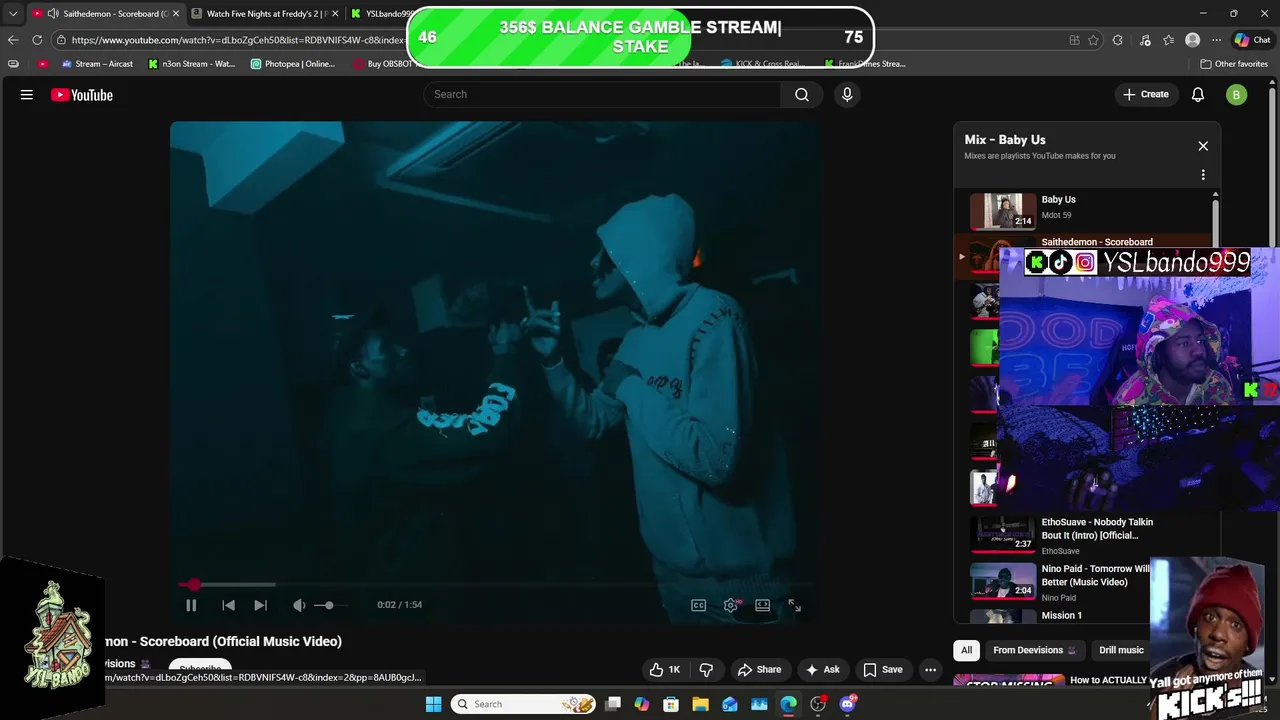Select the From Deevisions filter chip
The image size is (1280, 720).
pyautogui.click(x=1035, y=650)
